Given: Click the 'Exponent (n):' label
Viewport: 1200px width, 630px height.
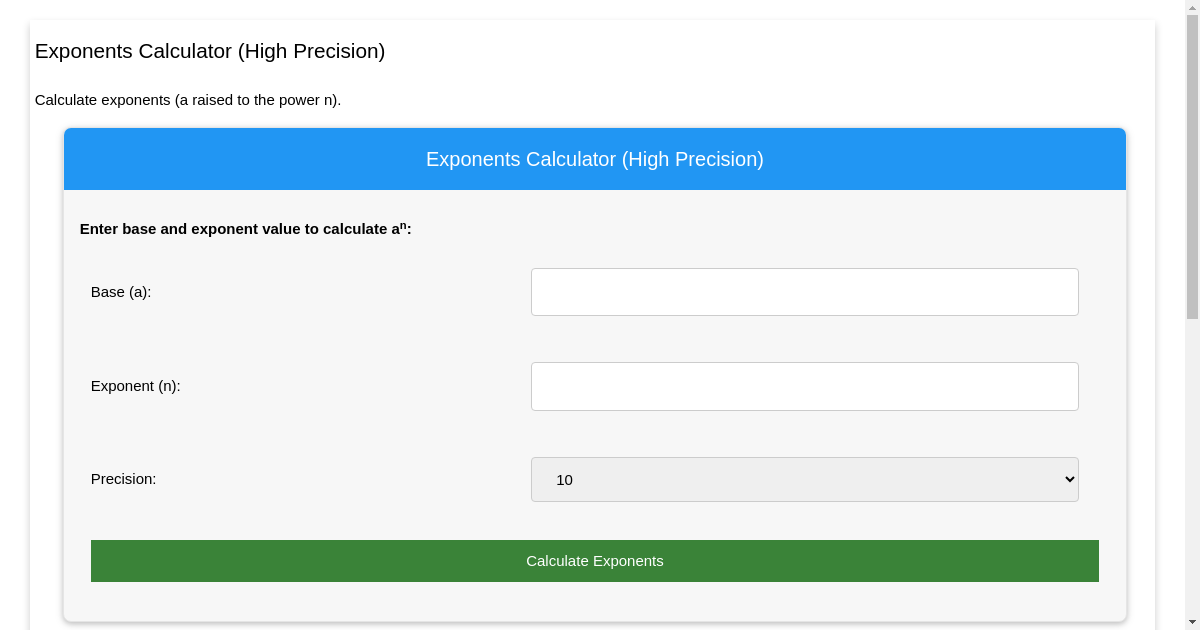Looking at the screenshot, I should point(135,386).
